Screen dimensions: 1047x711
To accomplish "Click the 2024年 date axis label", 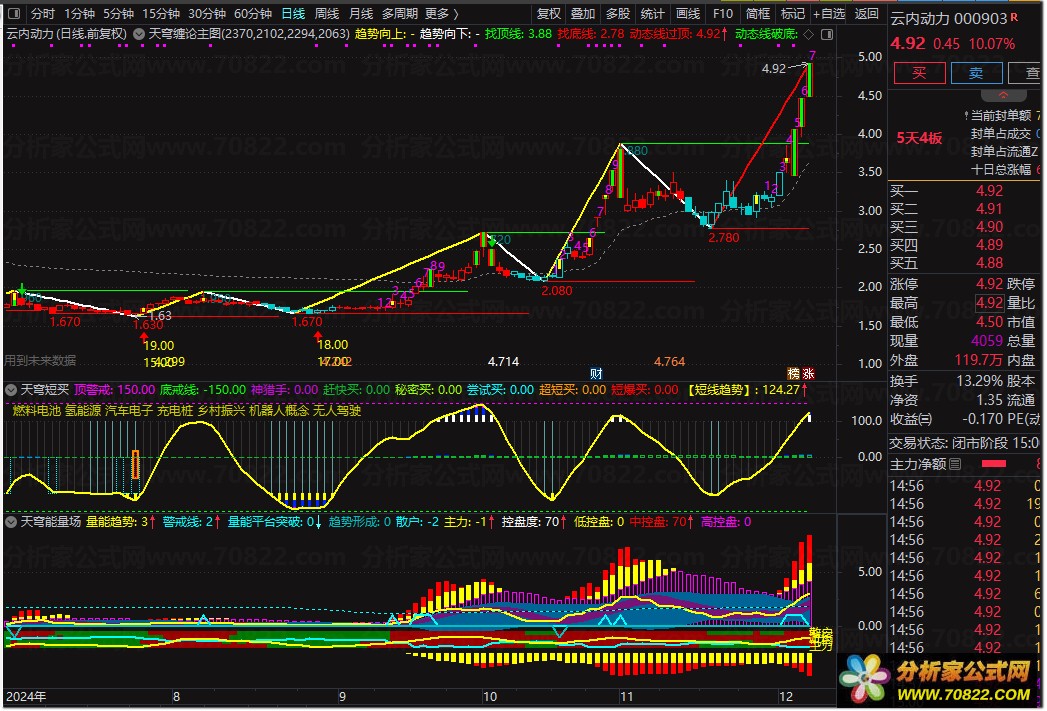I will [x=26, y=696].
